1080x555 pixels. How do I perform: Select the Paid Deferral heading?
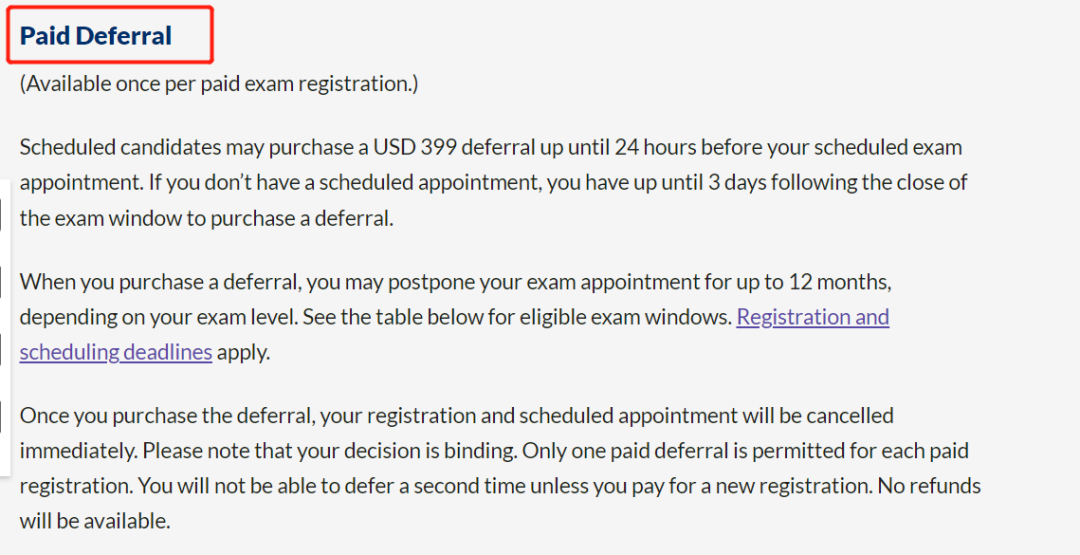click(x=96, y=36)
